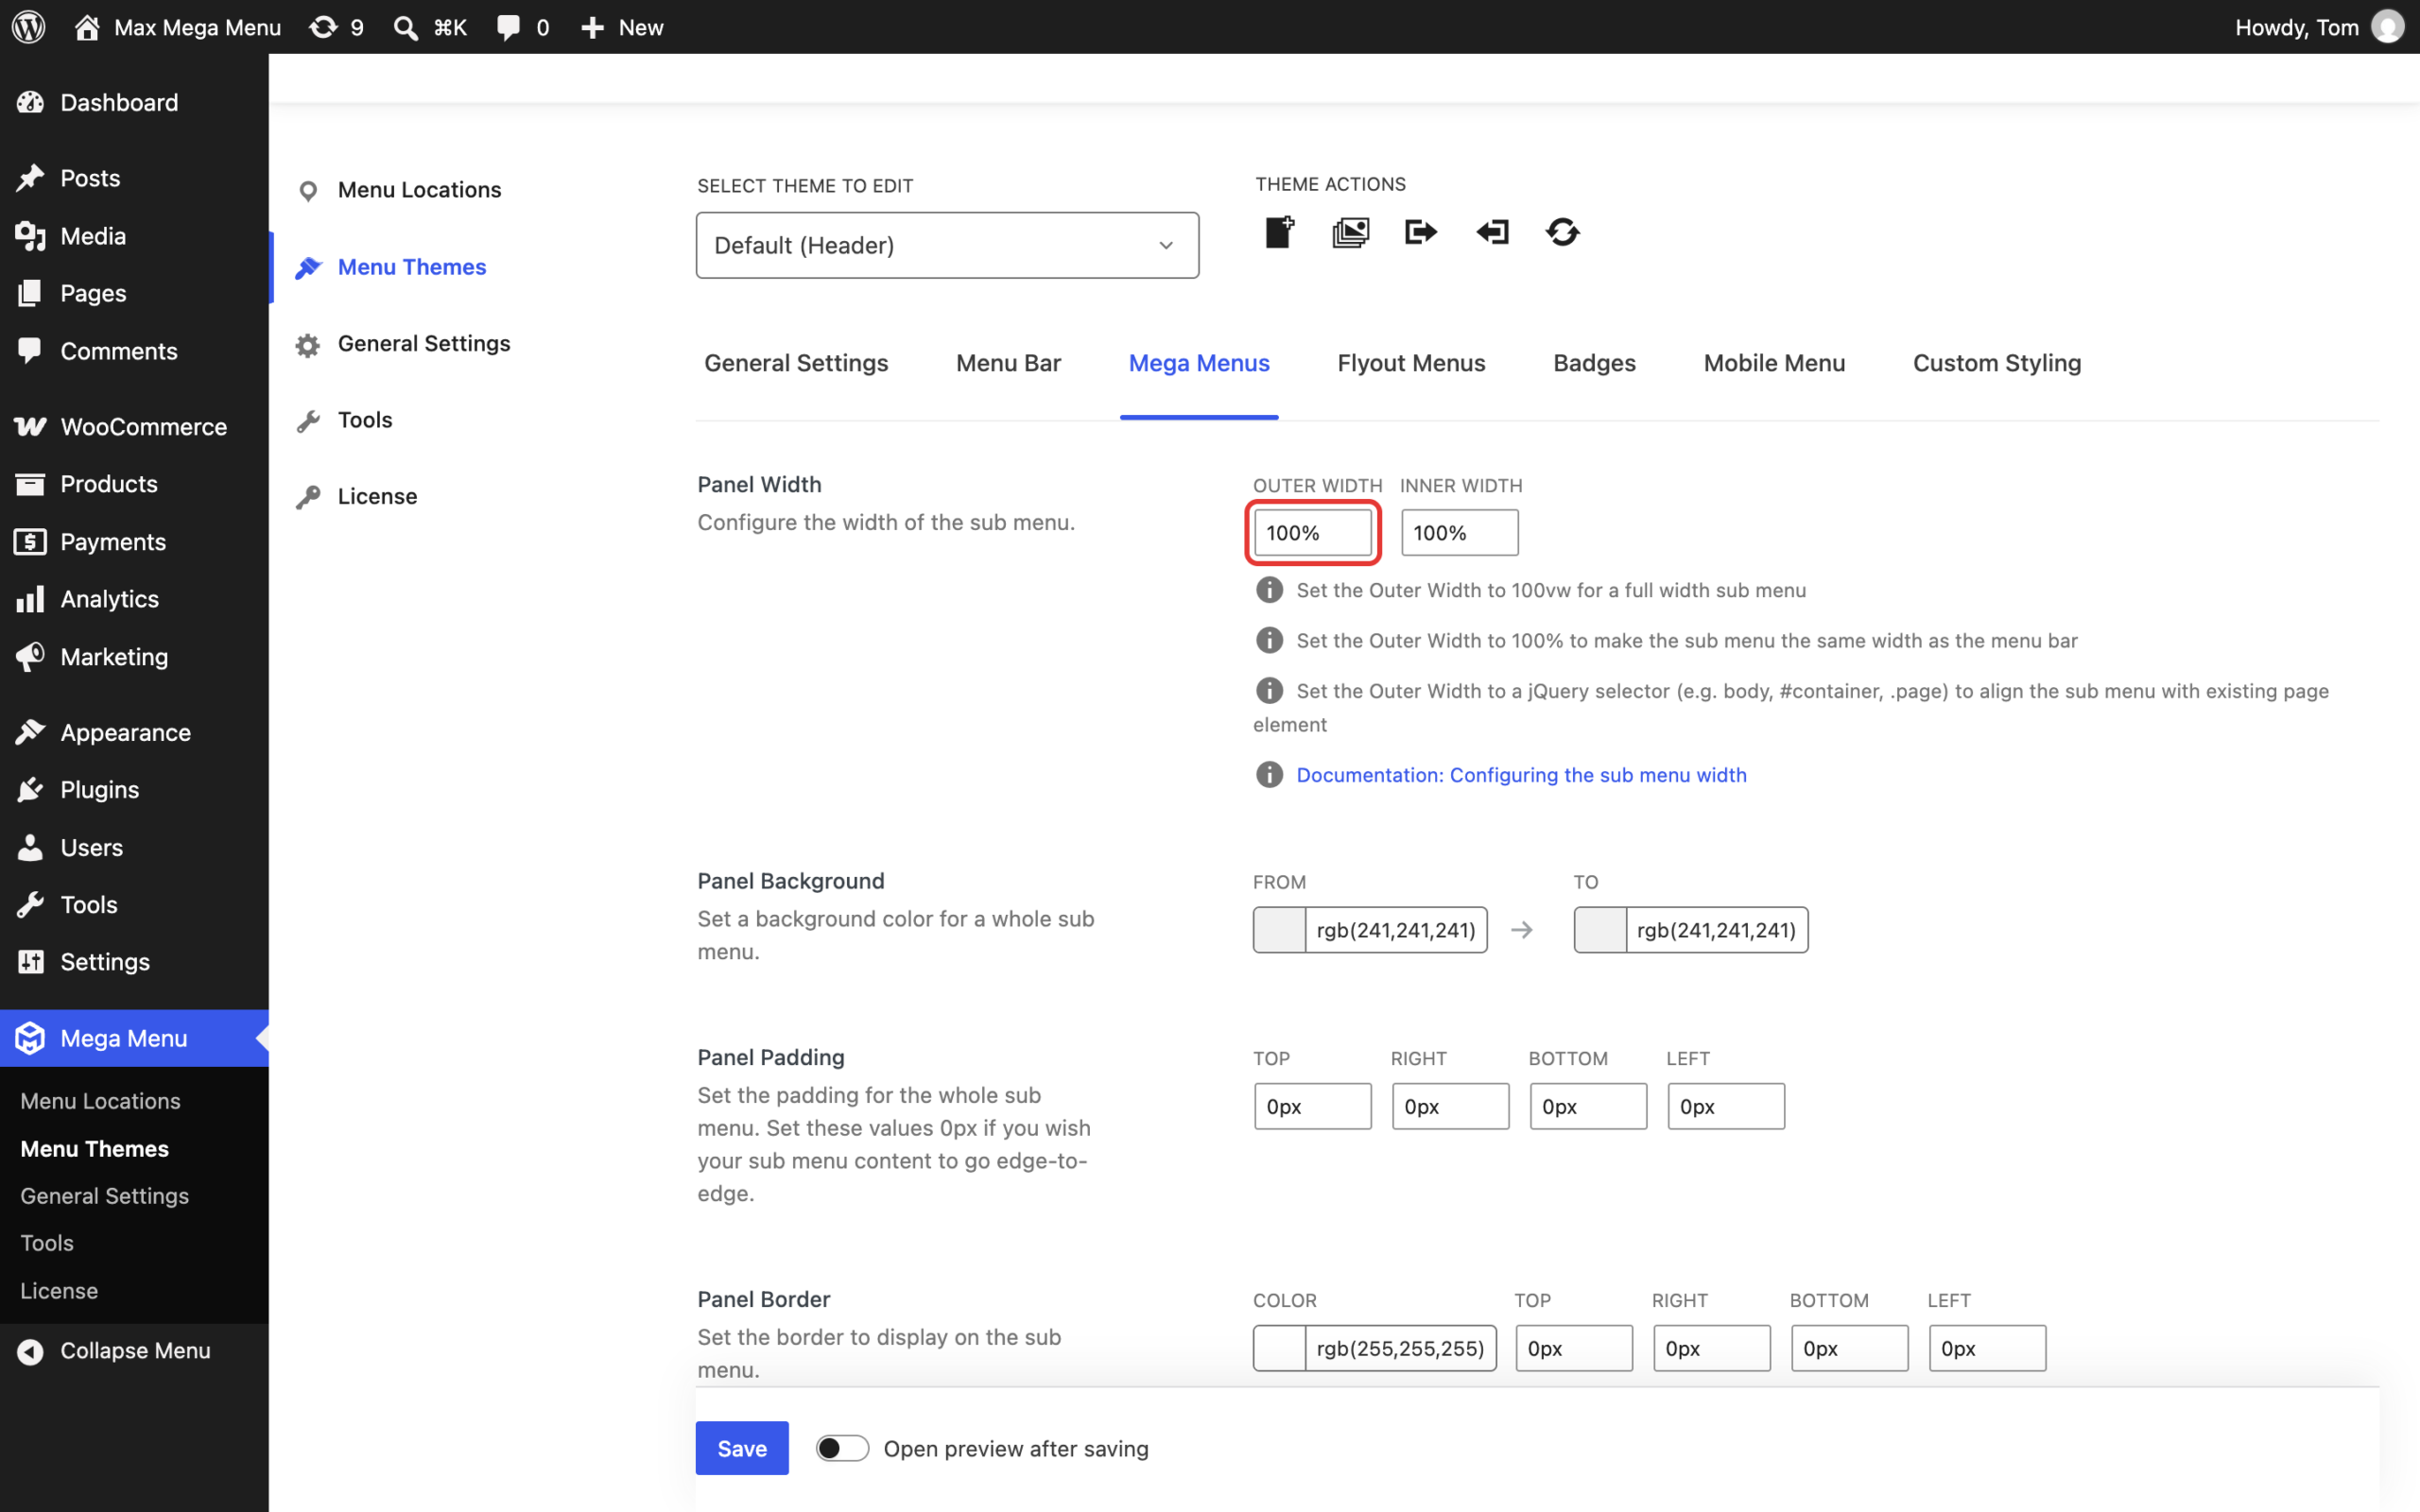Click Panel Padding TOP input
The height and width of the screenshot is (1512, 2420).
click(1313, 1107)
